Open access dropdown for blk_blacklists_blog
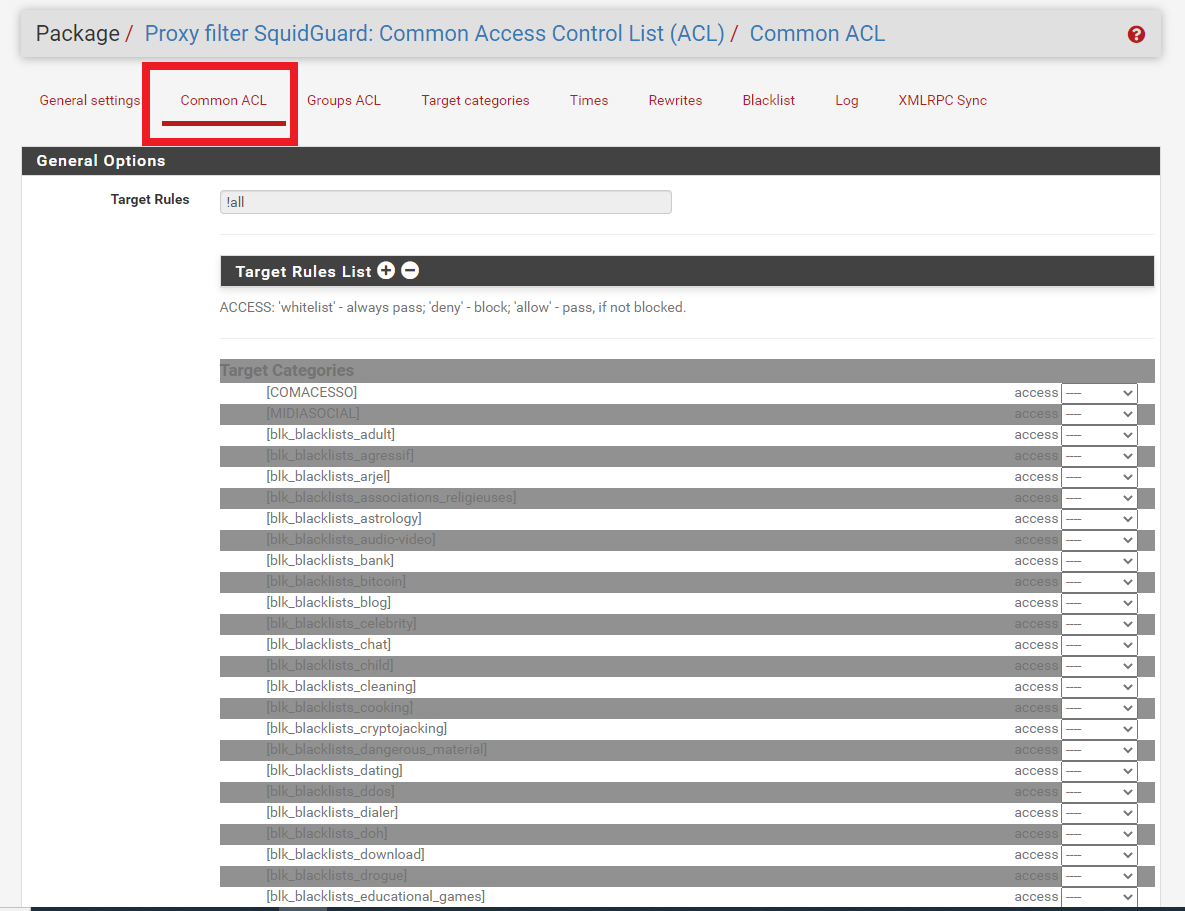This screenshot has height=911, width=1185. click(x=1099, y=603)
